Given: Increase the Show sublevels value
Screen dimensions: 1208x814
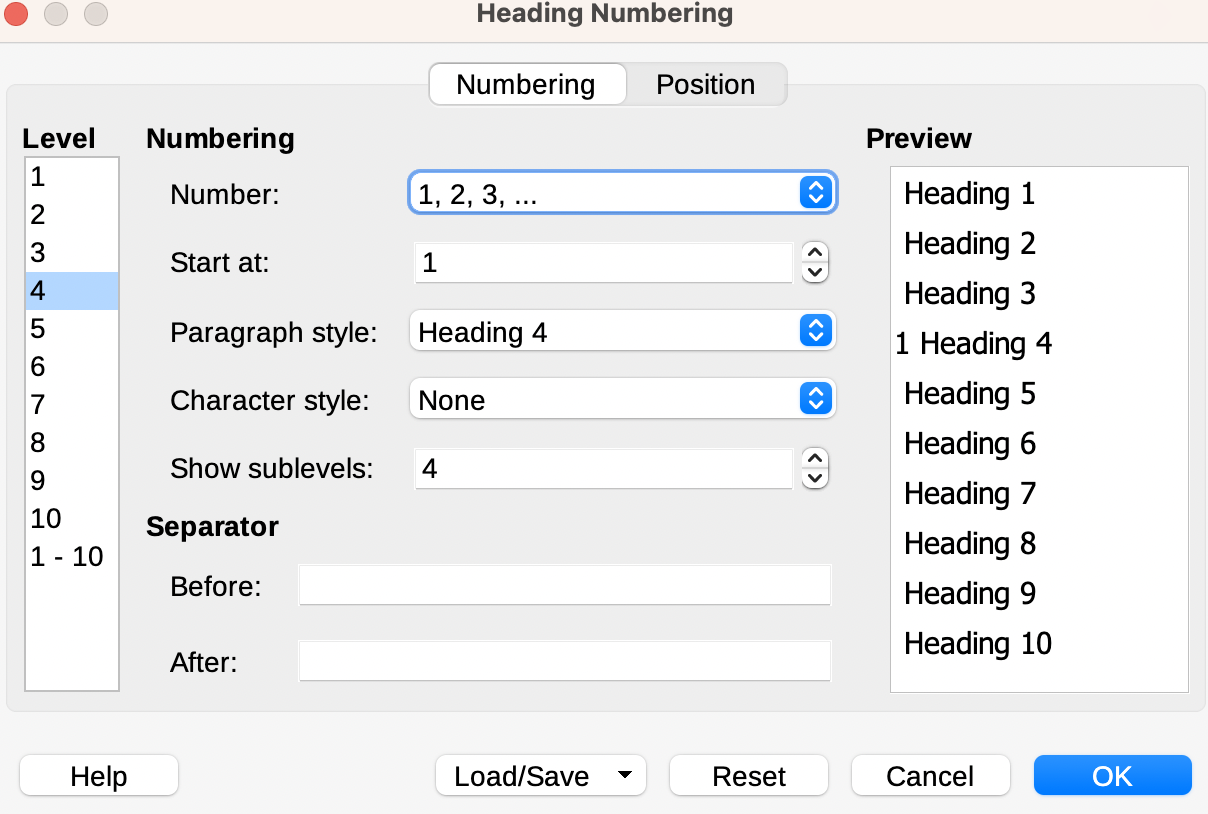Looking at the screenshot, I should point(816,459).
